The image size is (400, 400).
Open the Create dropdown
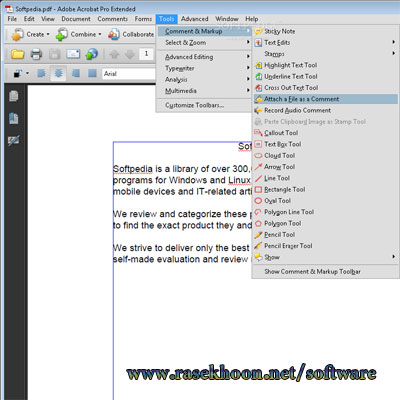[30, 34]
